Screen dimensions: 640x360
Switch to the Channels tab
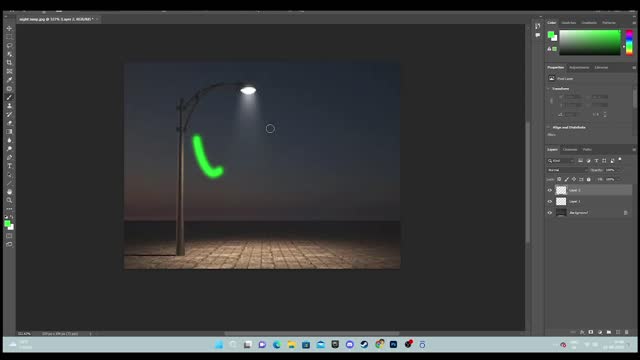point(570,150)
